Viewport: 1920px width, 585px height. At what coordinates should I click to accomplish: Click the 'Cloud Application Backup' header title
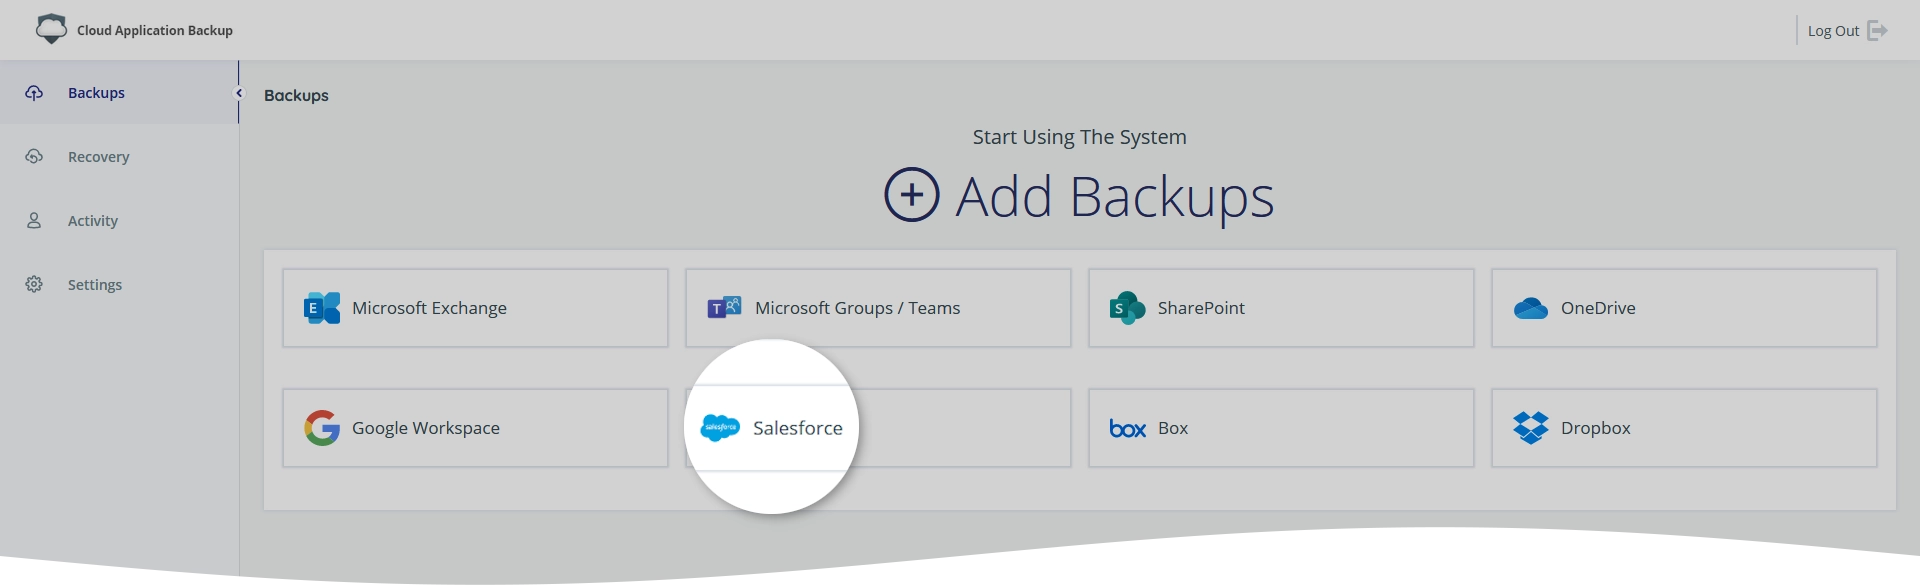point(155,31)
